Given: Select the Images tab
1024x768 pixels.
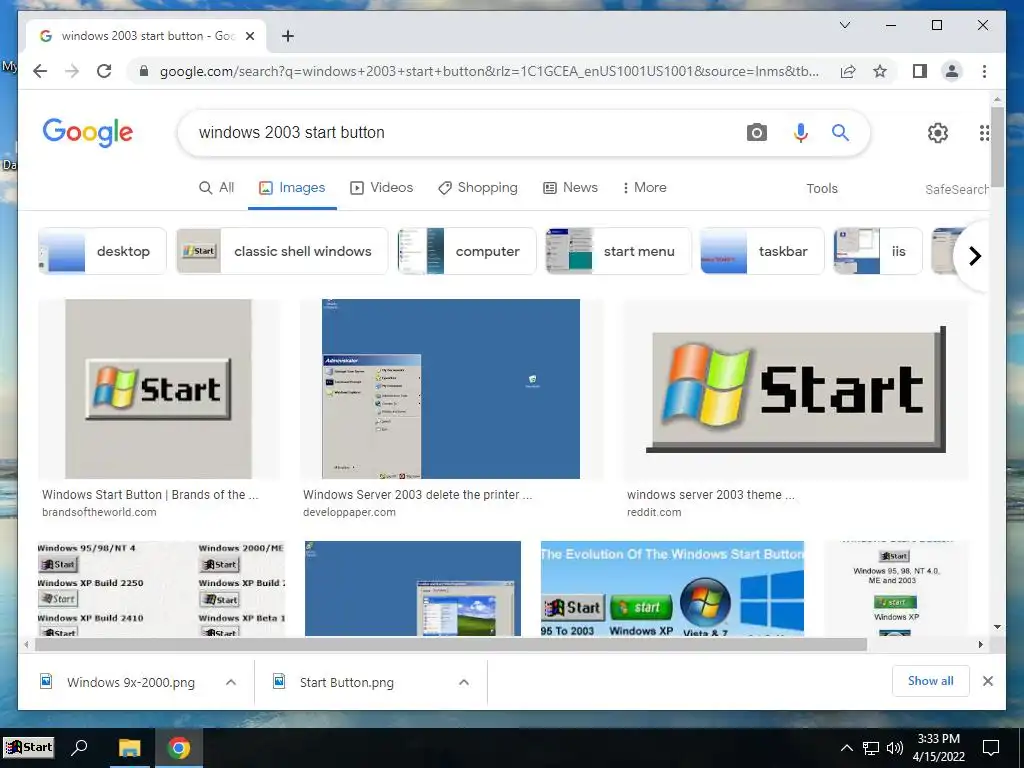Looking at the screenshot, I should pyautogui.click(x=292, y=187).
